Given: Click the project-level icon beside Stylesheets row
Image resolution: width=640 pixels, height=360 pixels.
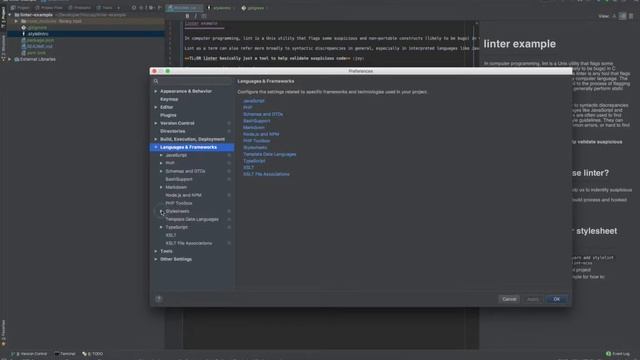Looking at the screenshot, I should (x=229, y=211).
